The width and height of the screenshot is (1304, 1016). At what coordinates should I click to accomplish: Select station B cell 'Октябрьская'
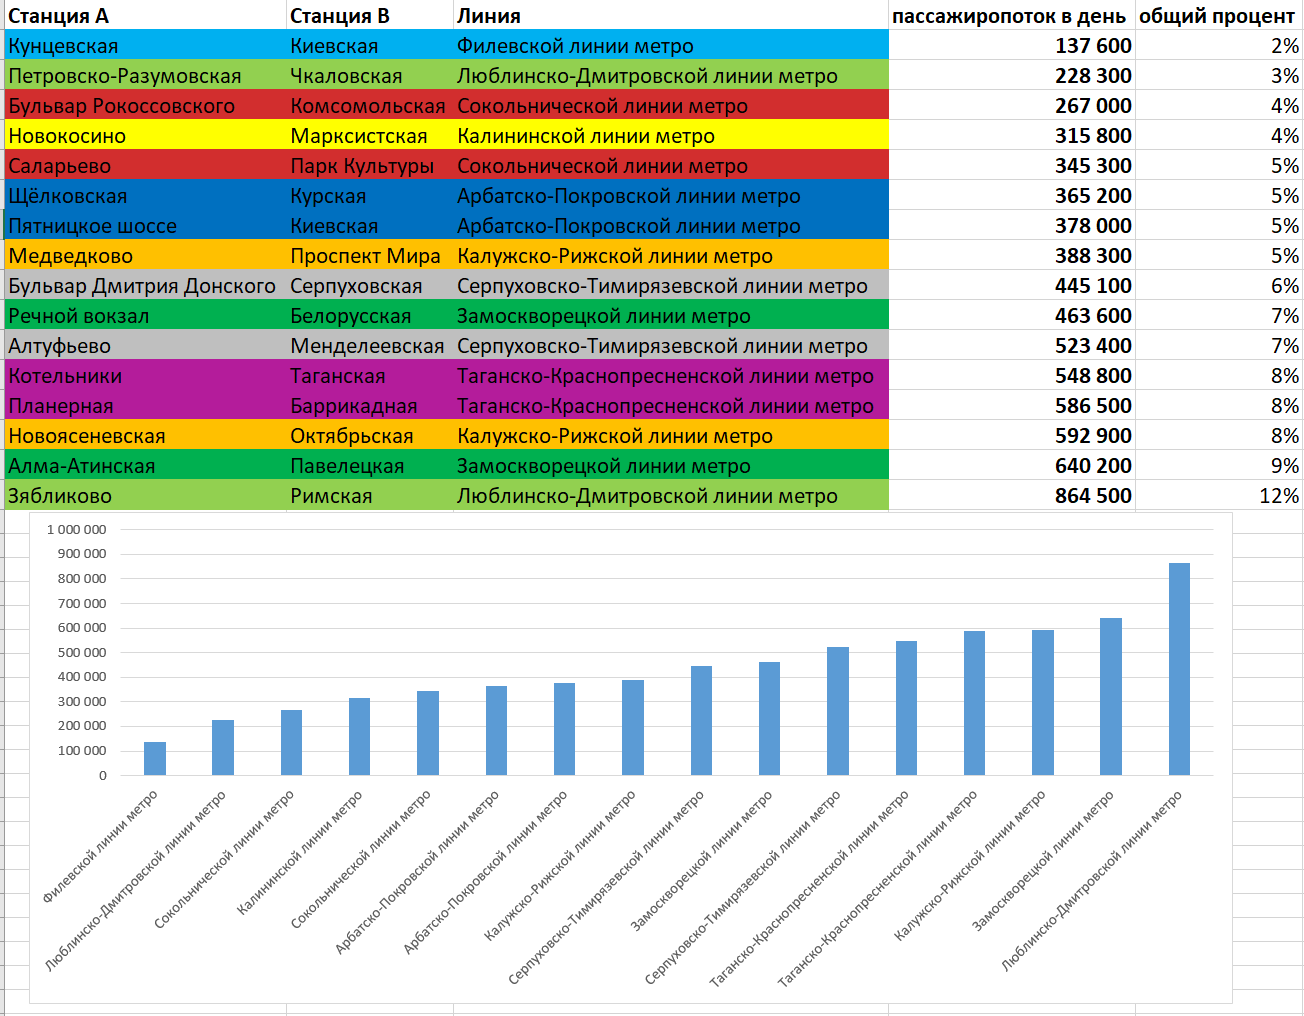(x=369, y=435)
